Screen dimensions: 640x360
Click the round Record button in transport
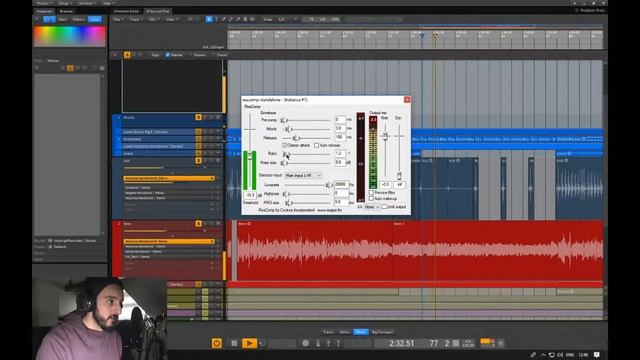click(305, 343)
